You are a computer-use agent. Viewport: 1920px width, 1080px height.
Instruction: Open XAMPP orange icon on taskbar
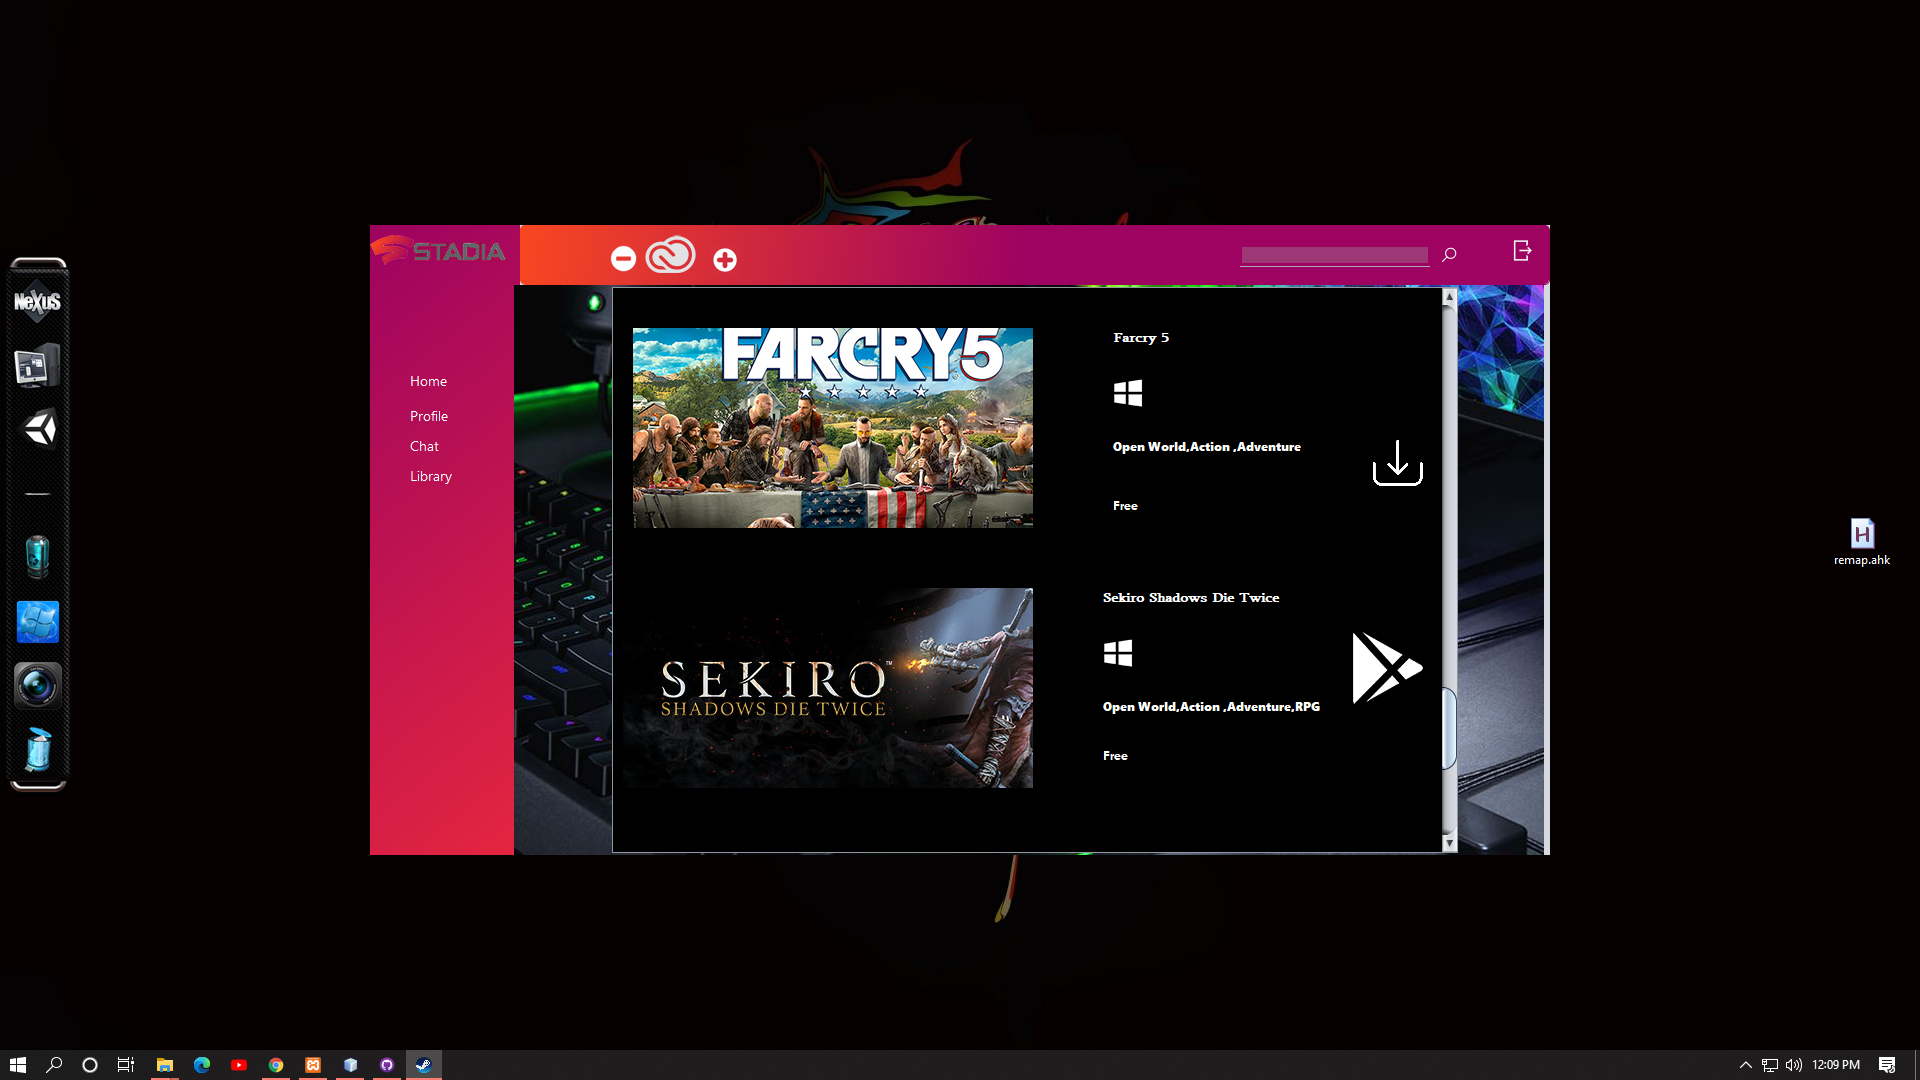(x=313, y=1065)
